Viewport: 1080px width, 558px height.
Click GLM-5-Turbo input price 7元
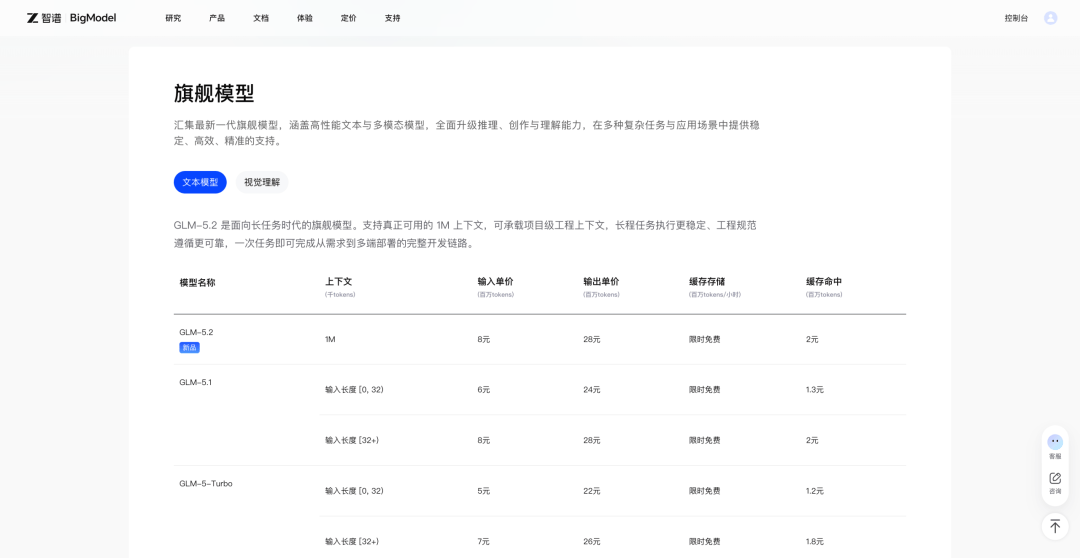click(484, 541)
